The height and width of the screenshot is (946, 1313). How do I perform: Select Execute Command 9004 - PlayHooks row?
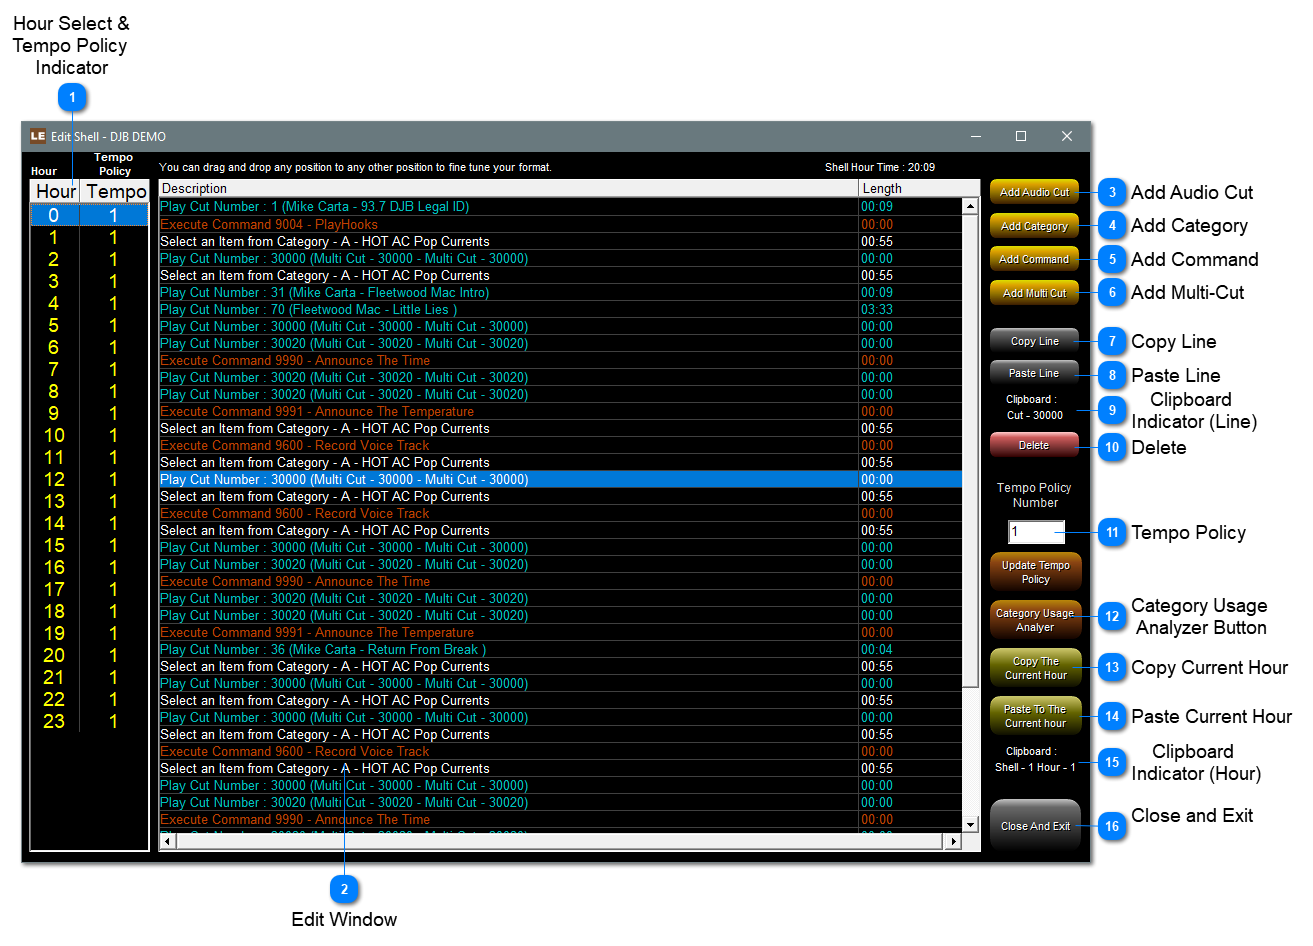(x=560, y=224)
